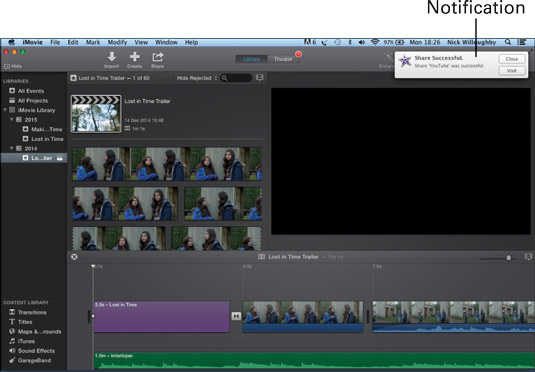Open the Notification Center icon

tap(521, 42)
